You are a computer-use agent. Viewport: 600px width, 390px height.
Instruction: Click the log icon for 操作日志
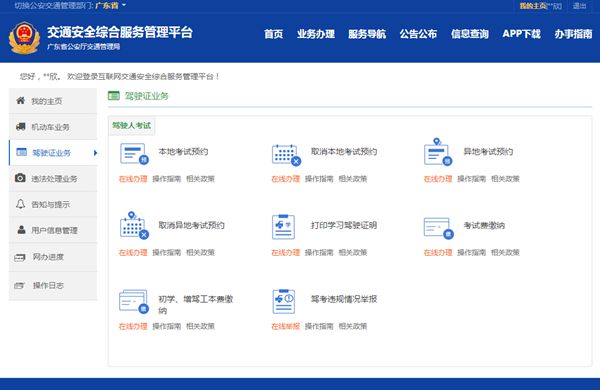pyautogui.click(x=20, y=286)
